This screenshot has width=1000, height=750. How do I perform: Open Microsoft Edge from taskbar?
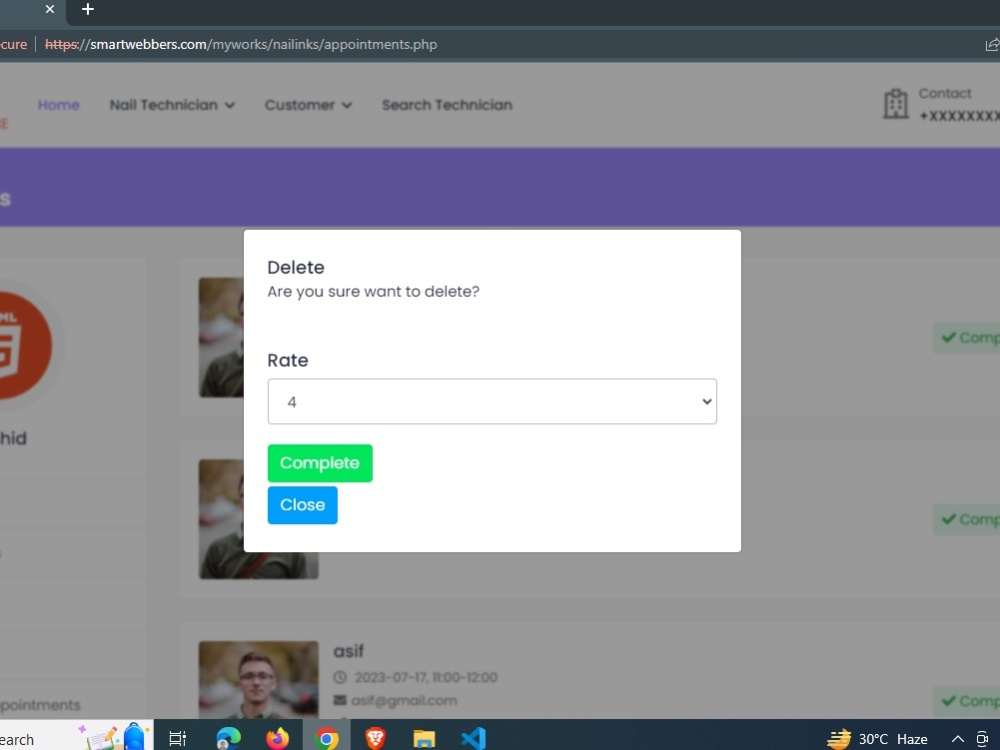(228, 739)
